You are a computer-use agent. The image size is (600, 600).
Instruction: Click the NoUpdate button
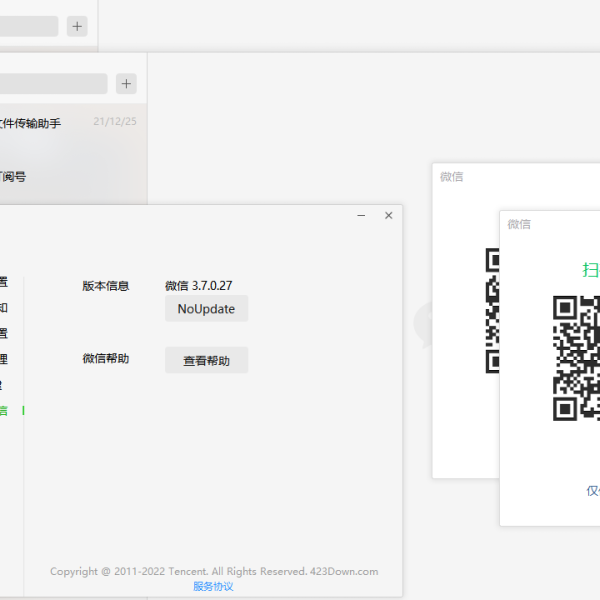[206, 309]
